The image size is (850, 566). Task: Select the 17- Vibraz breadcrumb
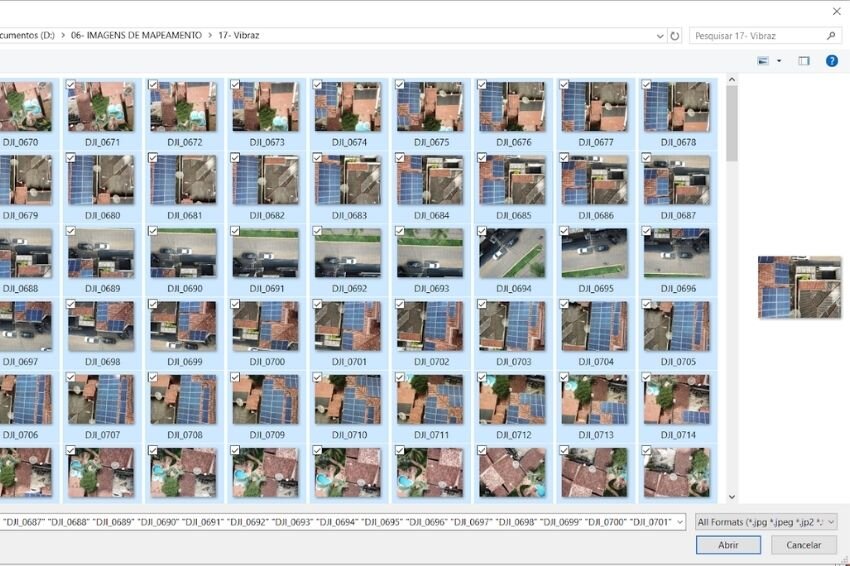[238, 36]
